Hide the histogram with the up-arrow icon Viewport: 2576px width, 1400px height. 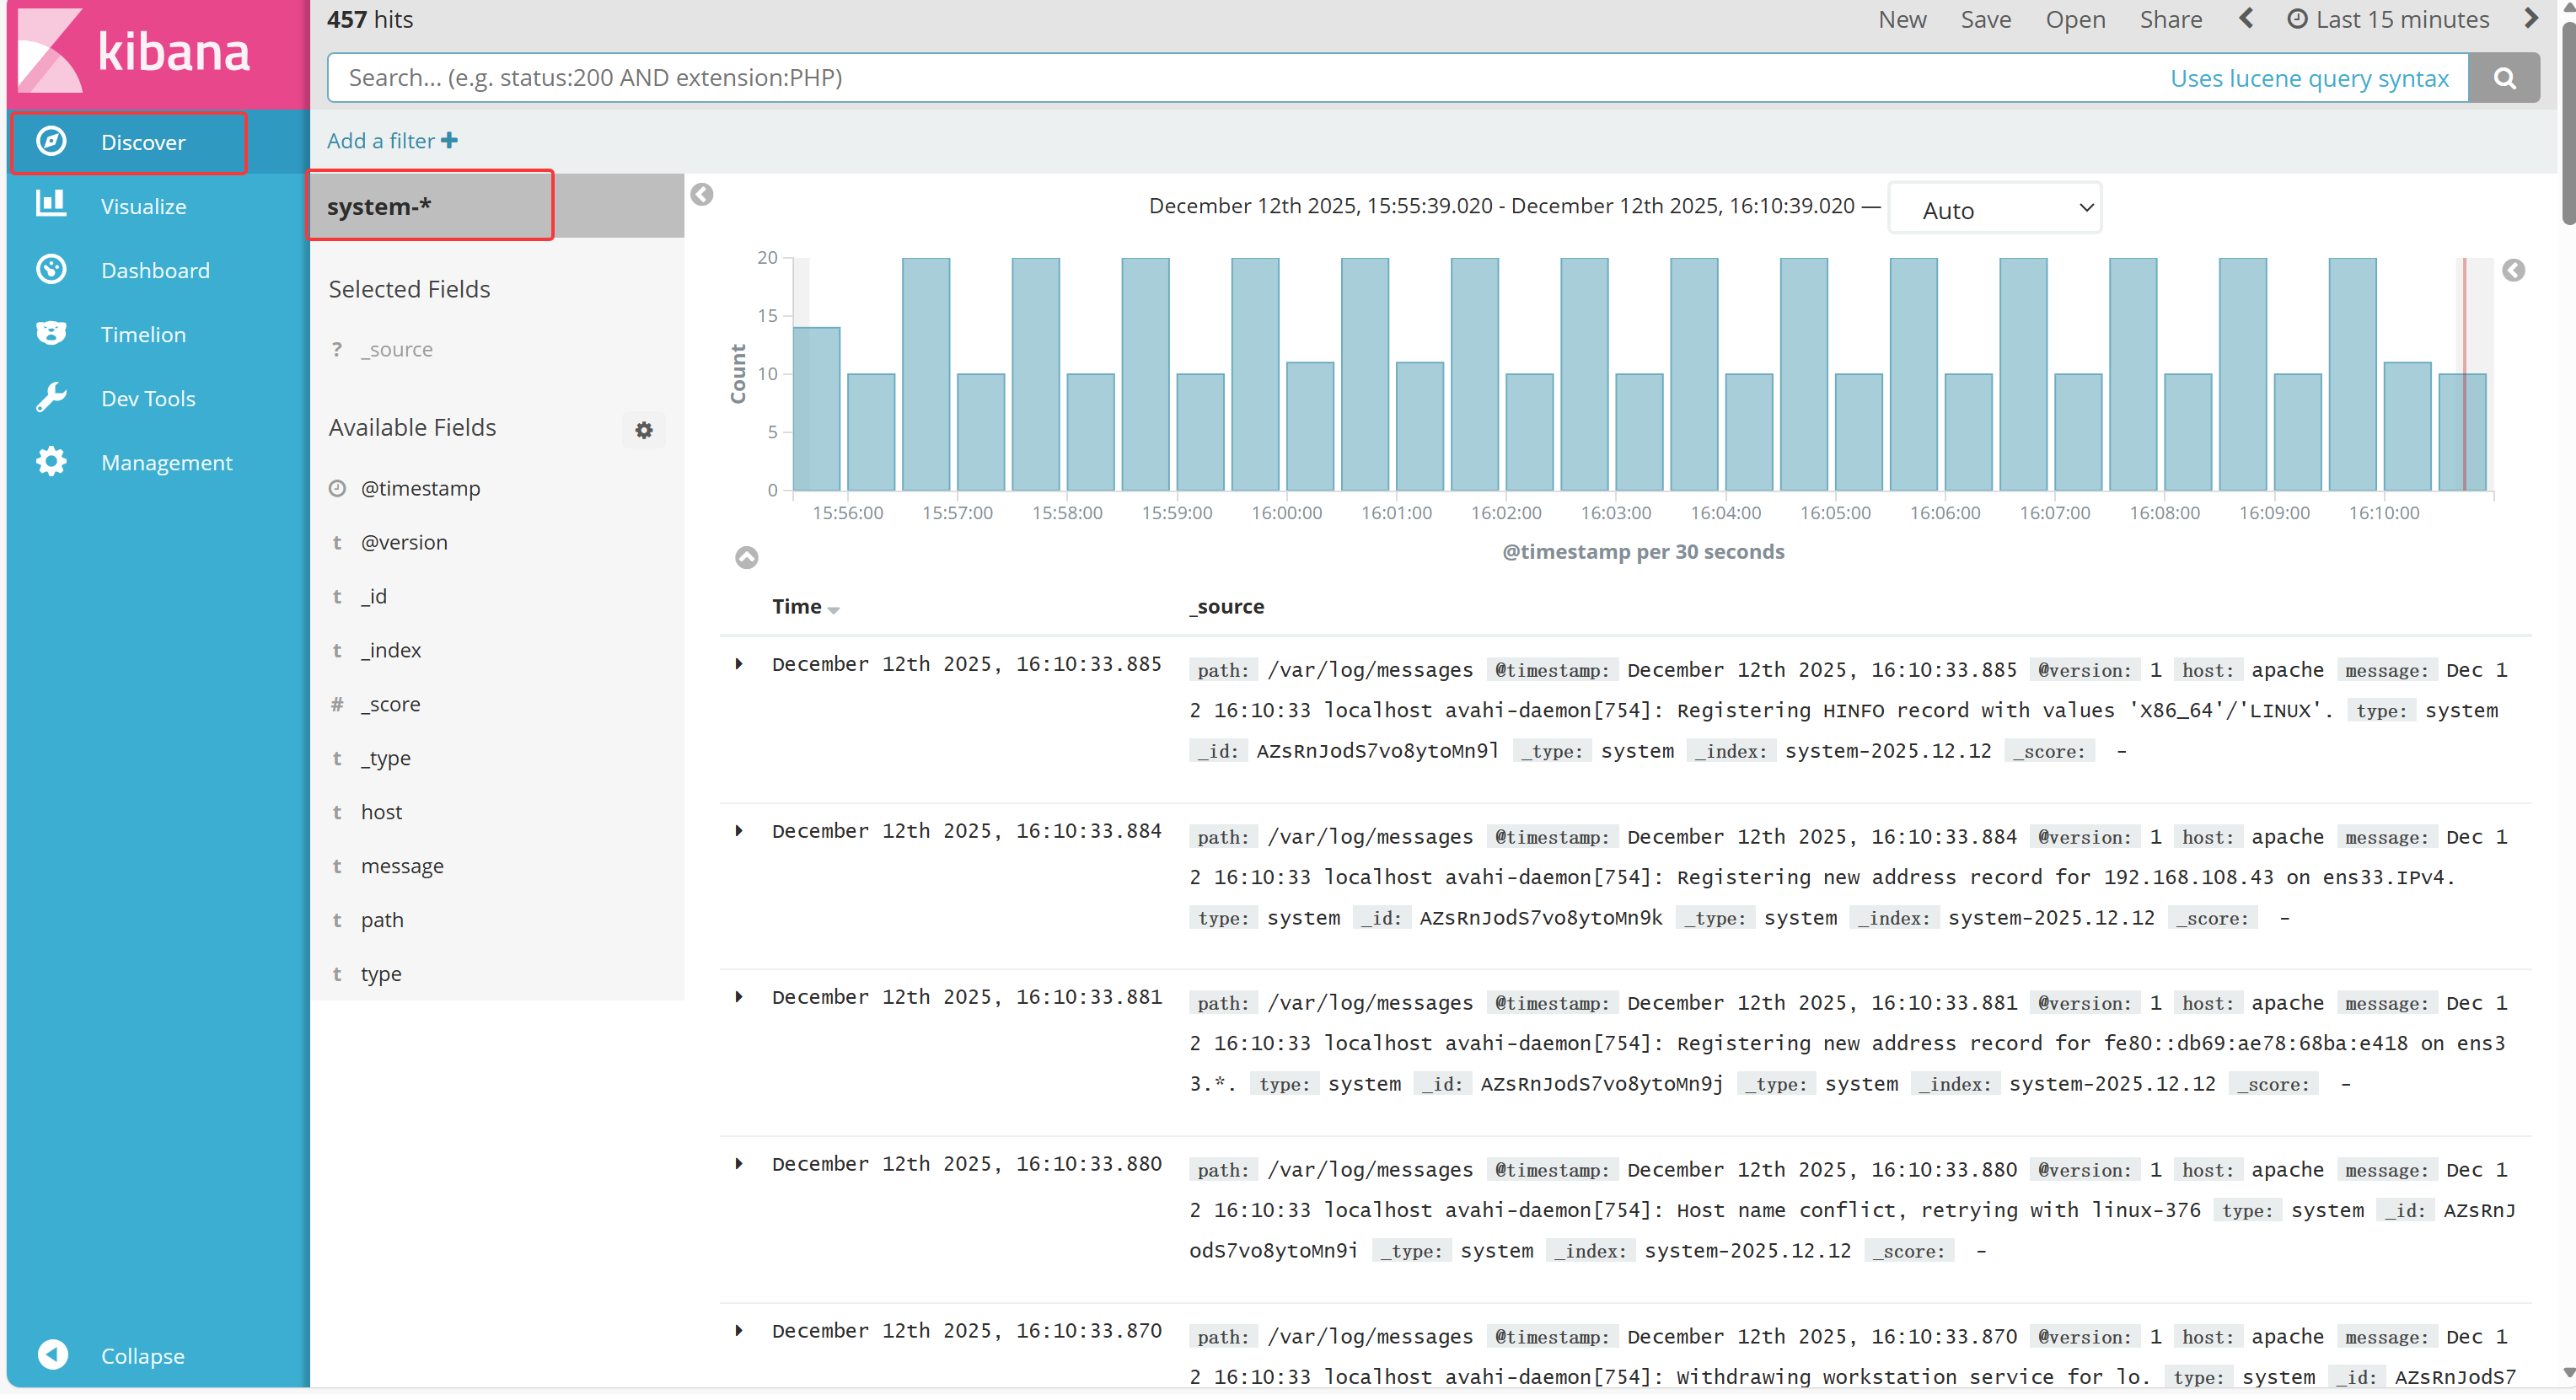[747, 557]
